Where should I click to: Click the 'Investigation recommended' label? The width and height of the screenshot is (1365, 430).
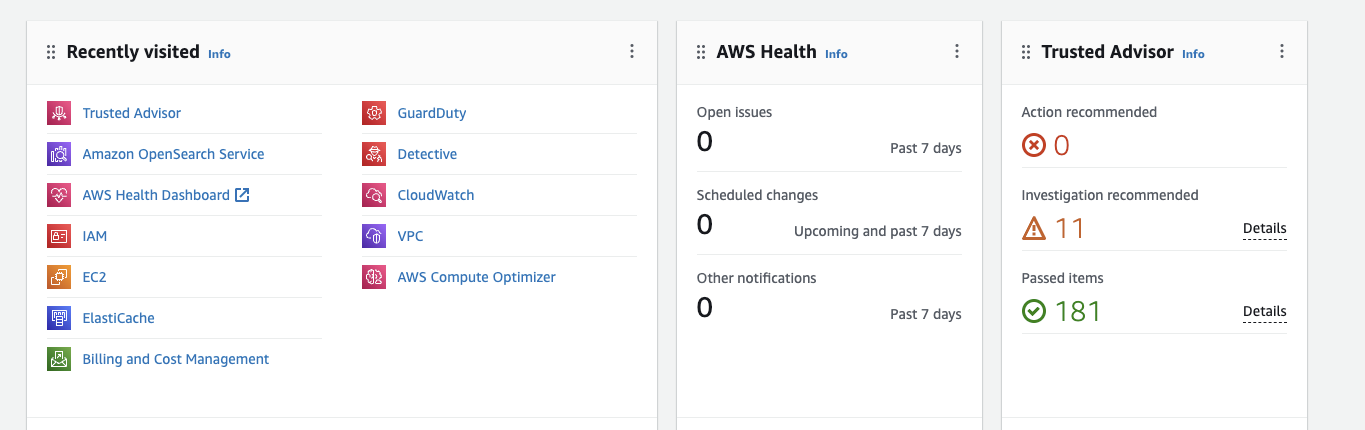click(x=1110, y=195)
